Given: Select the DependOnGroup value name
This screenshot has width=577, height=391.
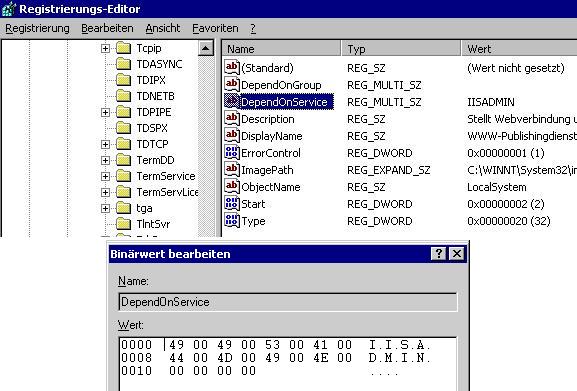Looking at the screenshot, I should tap(281, 85).
